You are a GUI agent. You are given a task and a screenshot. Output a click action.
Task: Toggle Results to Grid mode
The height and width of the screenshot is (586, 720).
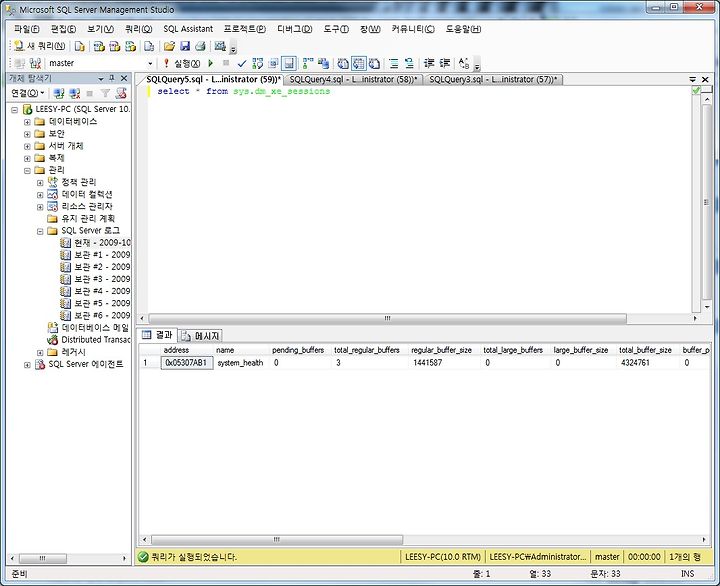tap(359, 63)
